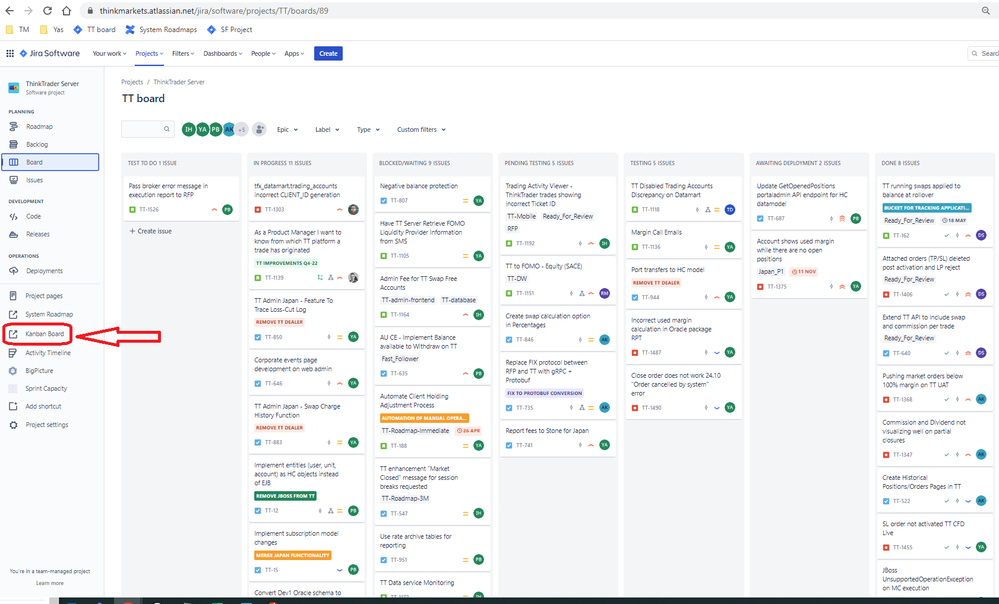Click Add shortcut icon in sidebar
The height and width of the screenshot is (604, 999).
(13, 406)
